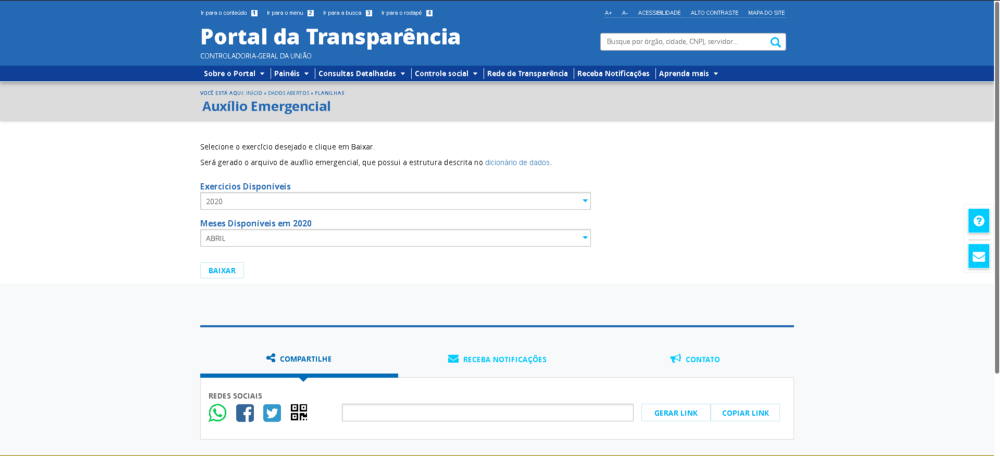Viewport: 1000px width, 456px height.
Task: Switch to the Receba Notificações tab
Action: [497, 359]
